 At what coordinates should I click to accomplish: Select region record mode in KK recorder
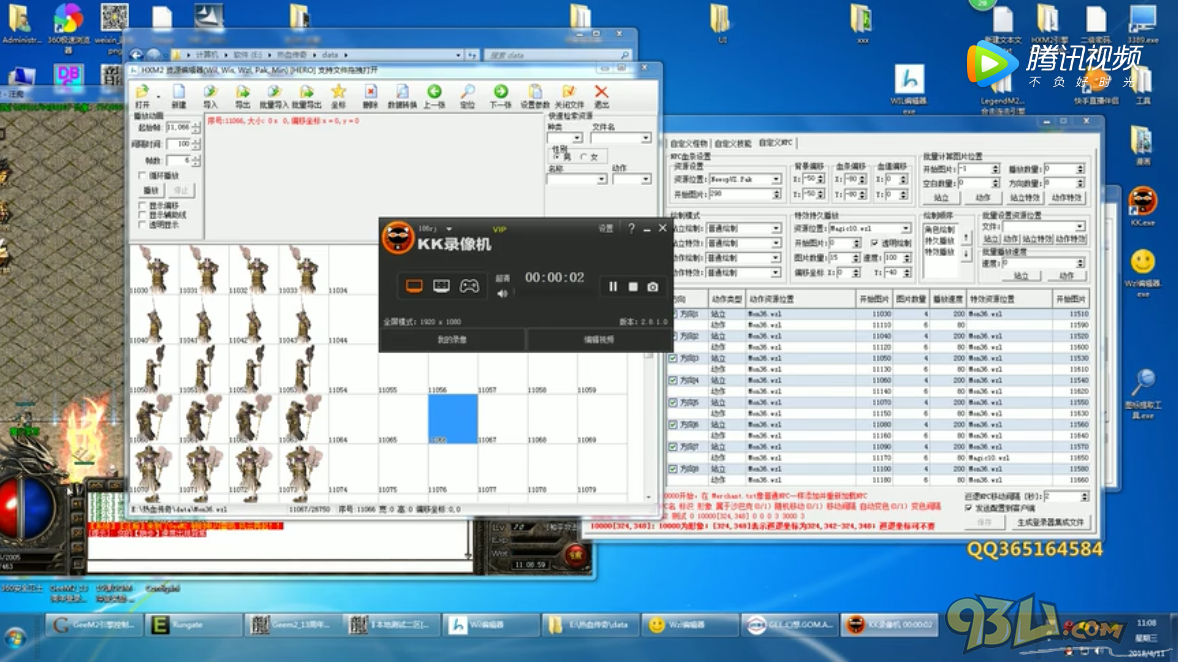point(441,286)
